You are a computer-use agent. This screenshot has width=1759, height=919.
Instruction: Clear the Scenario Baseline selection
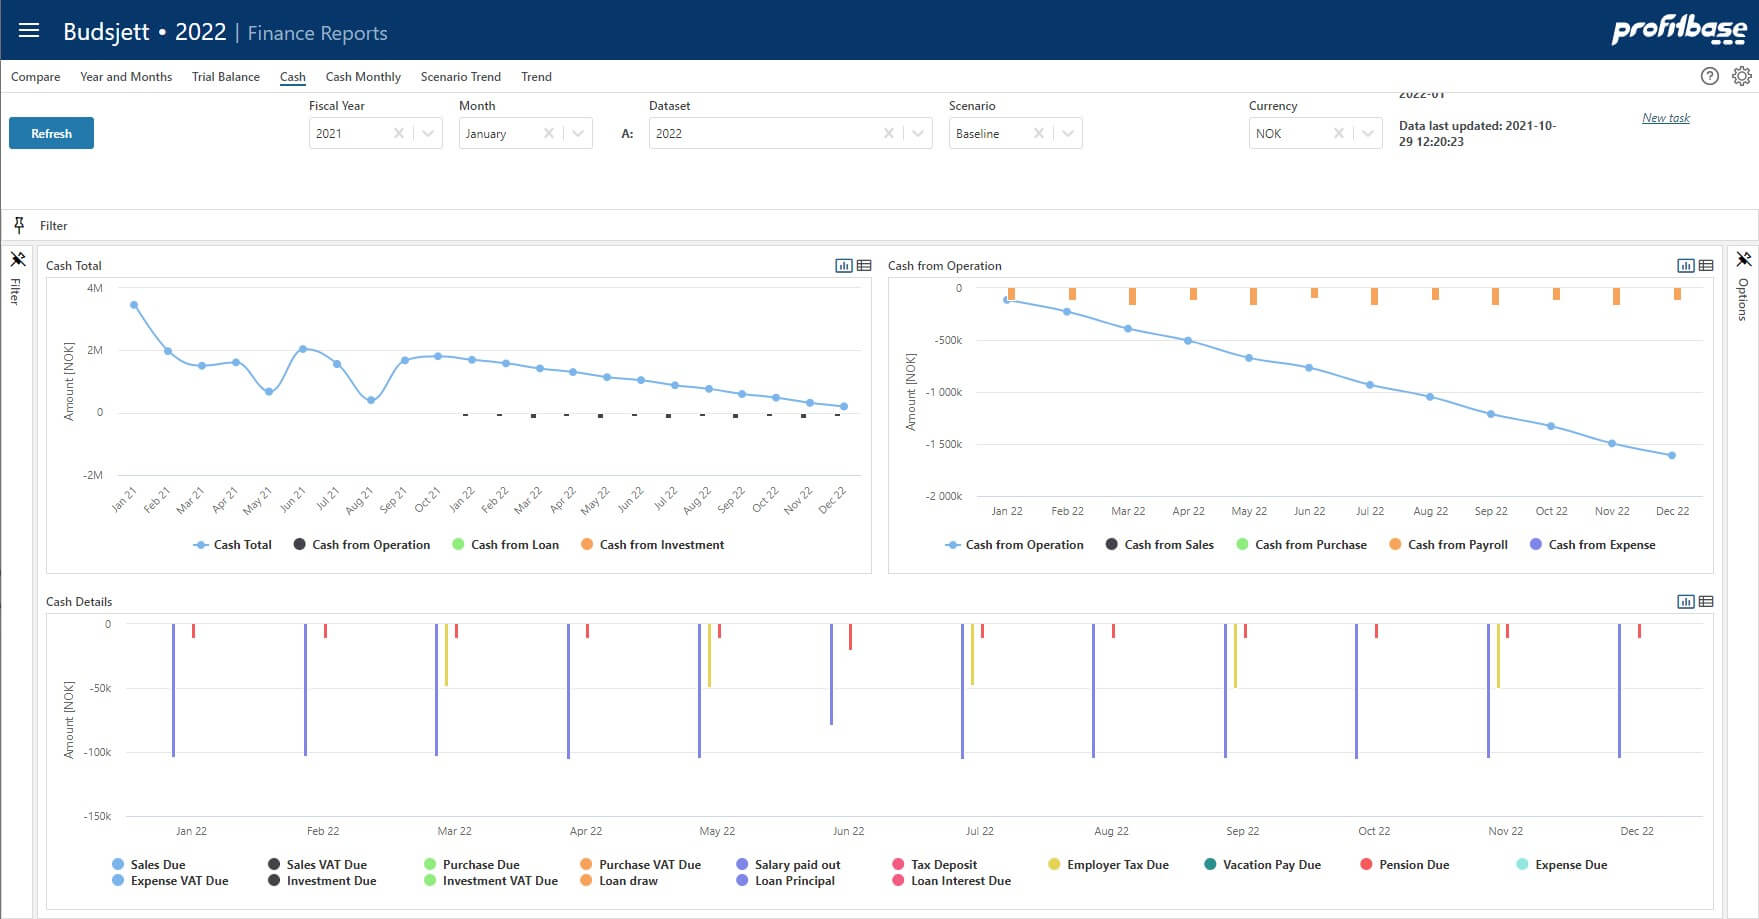click(1039, 133)
